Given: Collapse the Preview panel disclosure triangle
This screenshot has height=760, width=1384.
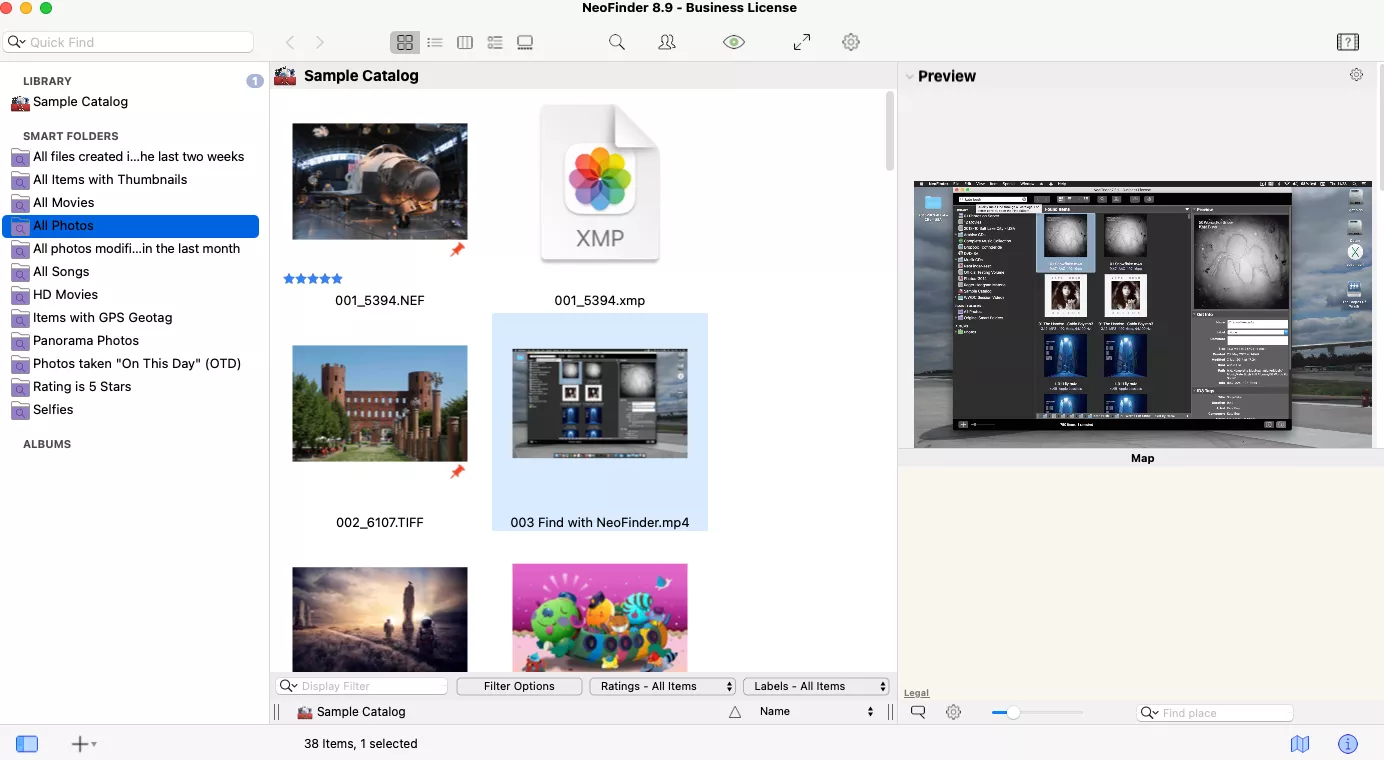Looking at the screenshot, I should click(x=909, y=76).
